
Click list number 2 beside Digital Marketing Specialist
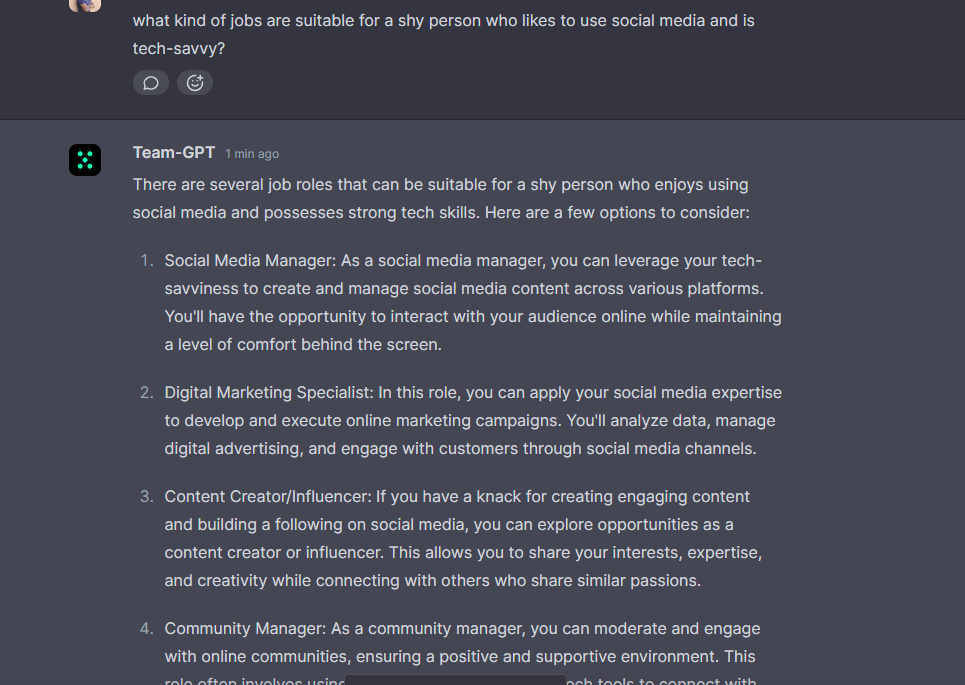pyautogui.click(x=146, y=393)
